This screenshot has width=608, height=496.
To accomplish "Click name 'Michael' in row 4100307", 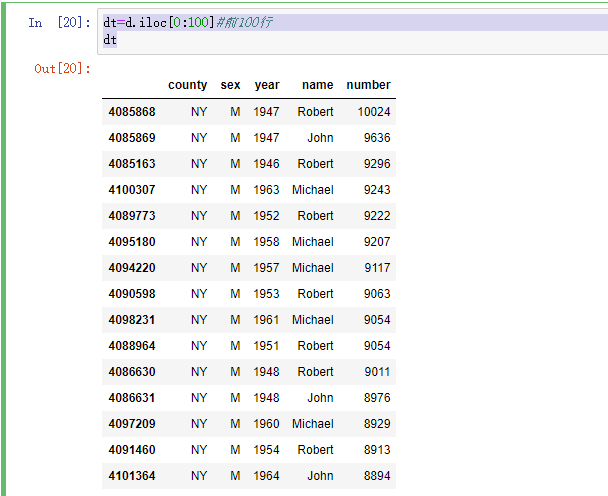I will pyautogui.click(x=313, y=190).
